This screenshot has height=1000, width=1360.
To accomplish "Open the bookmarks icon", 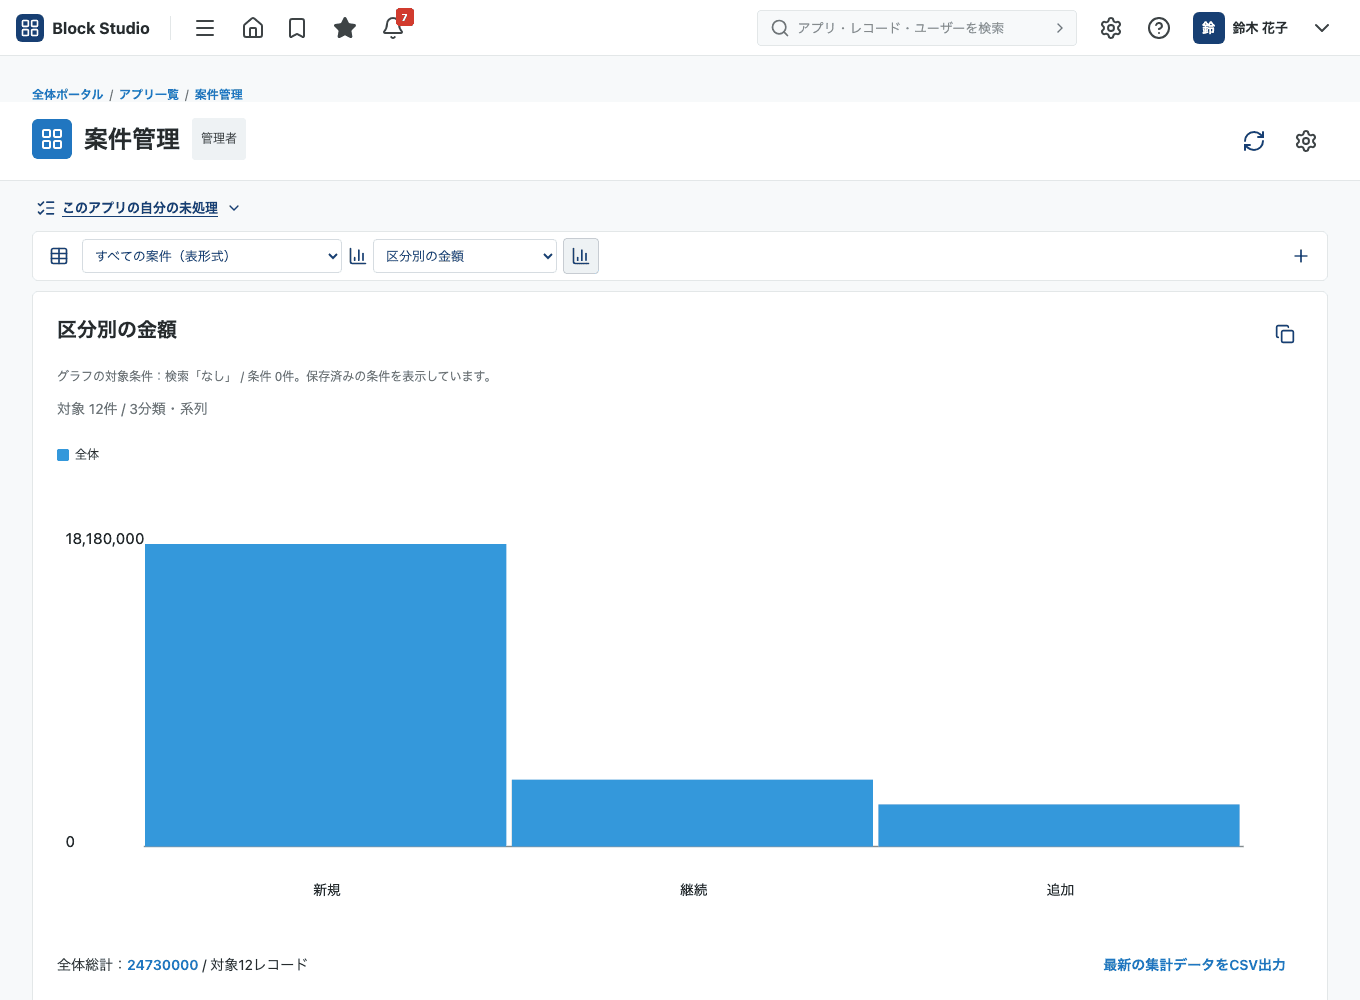I will coord(297,28).
